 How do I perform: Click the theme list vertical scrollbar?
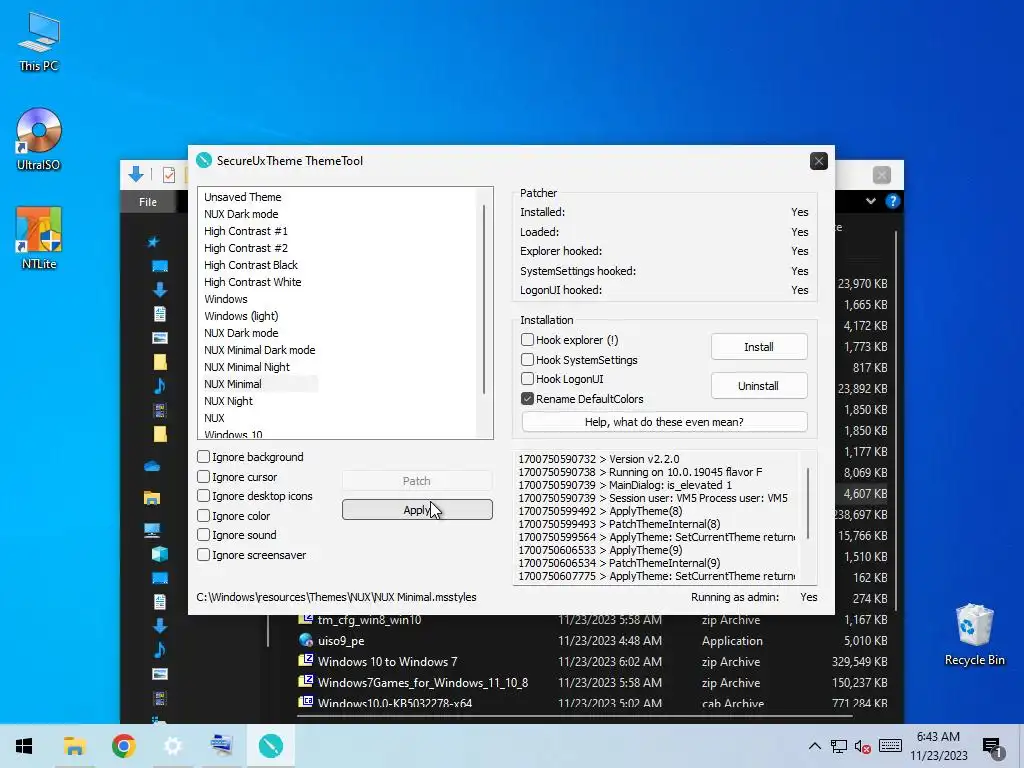click(484, 300)
